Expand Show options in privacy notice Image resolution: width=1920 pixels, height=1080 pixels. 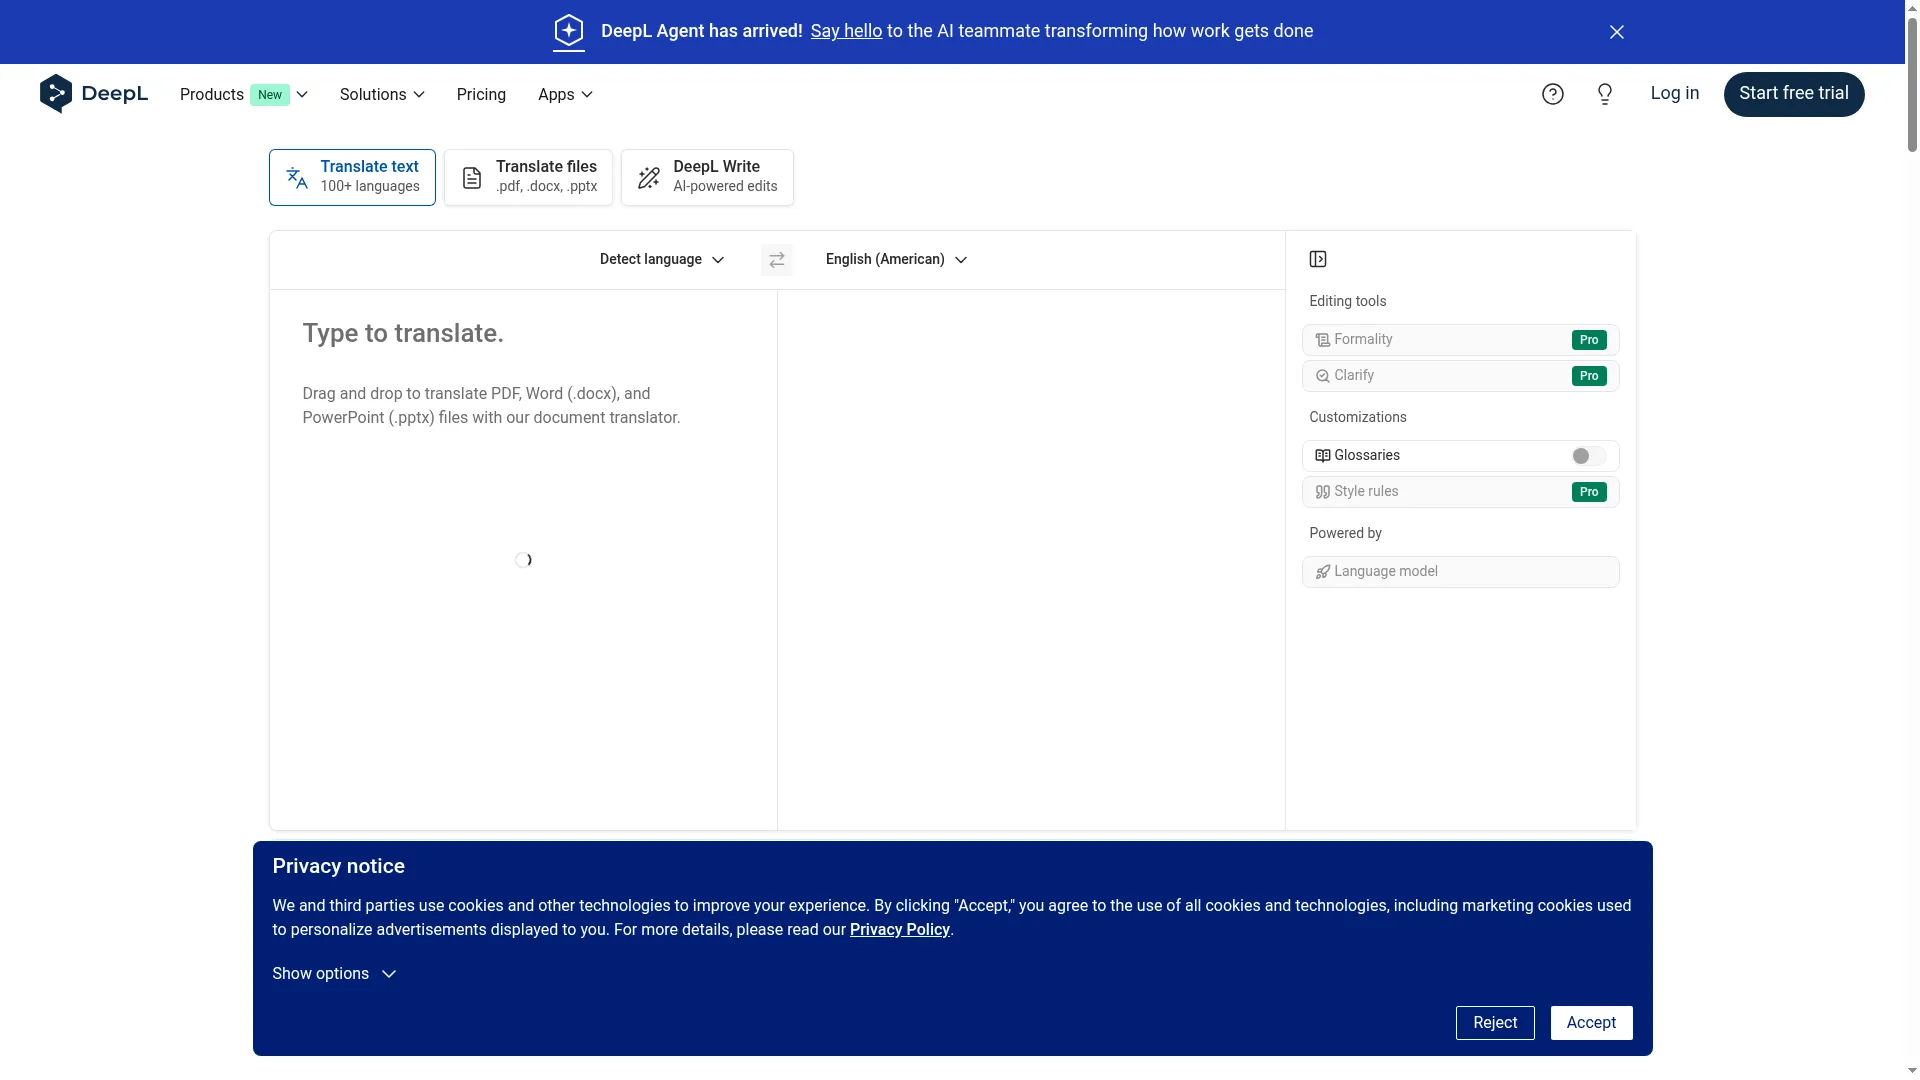coord(334,974)
